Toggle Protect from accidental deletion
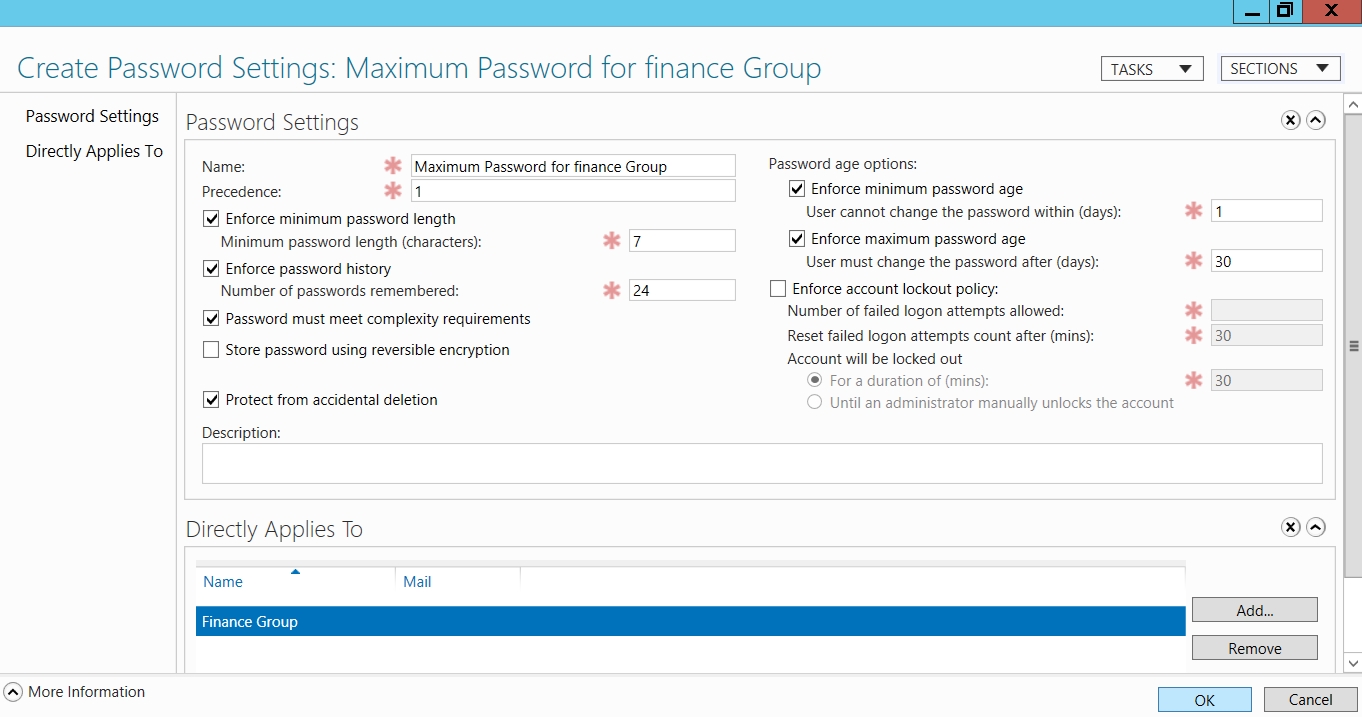This screenshot has height=717, width=1362. (211, 400)
